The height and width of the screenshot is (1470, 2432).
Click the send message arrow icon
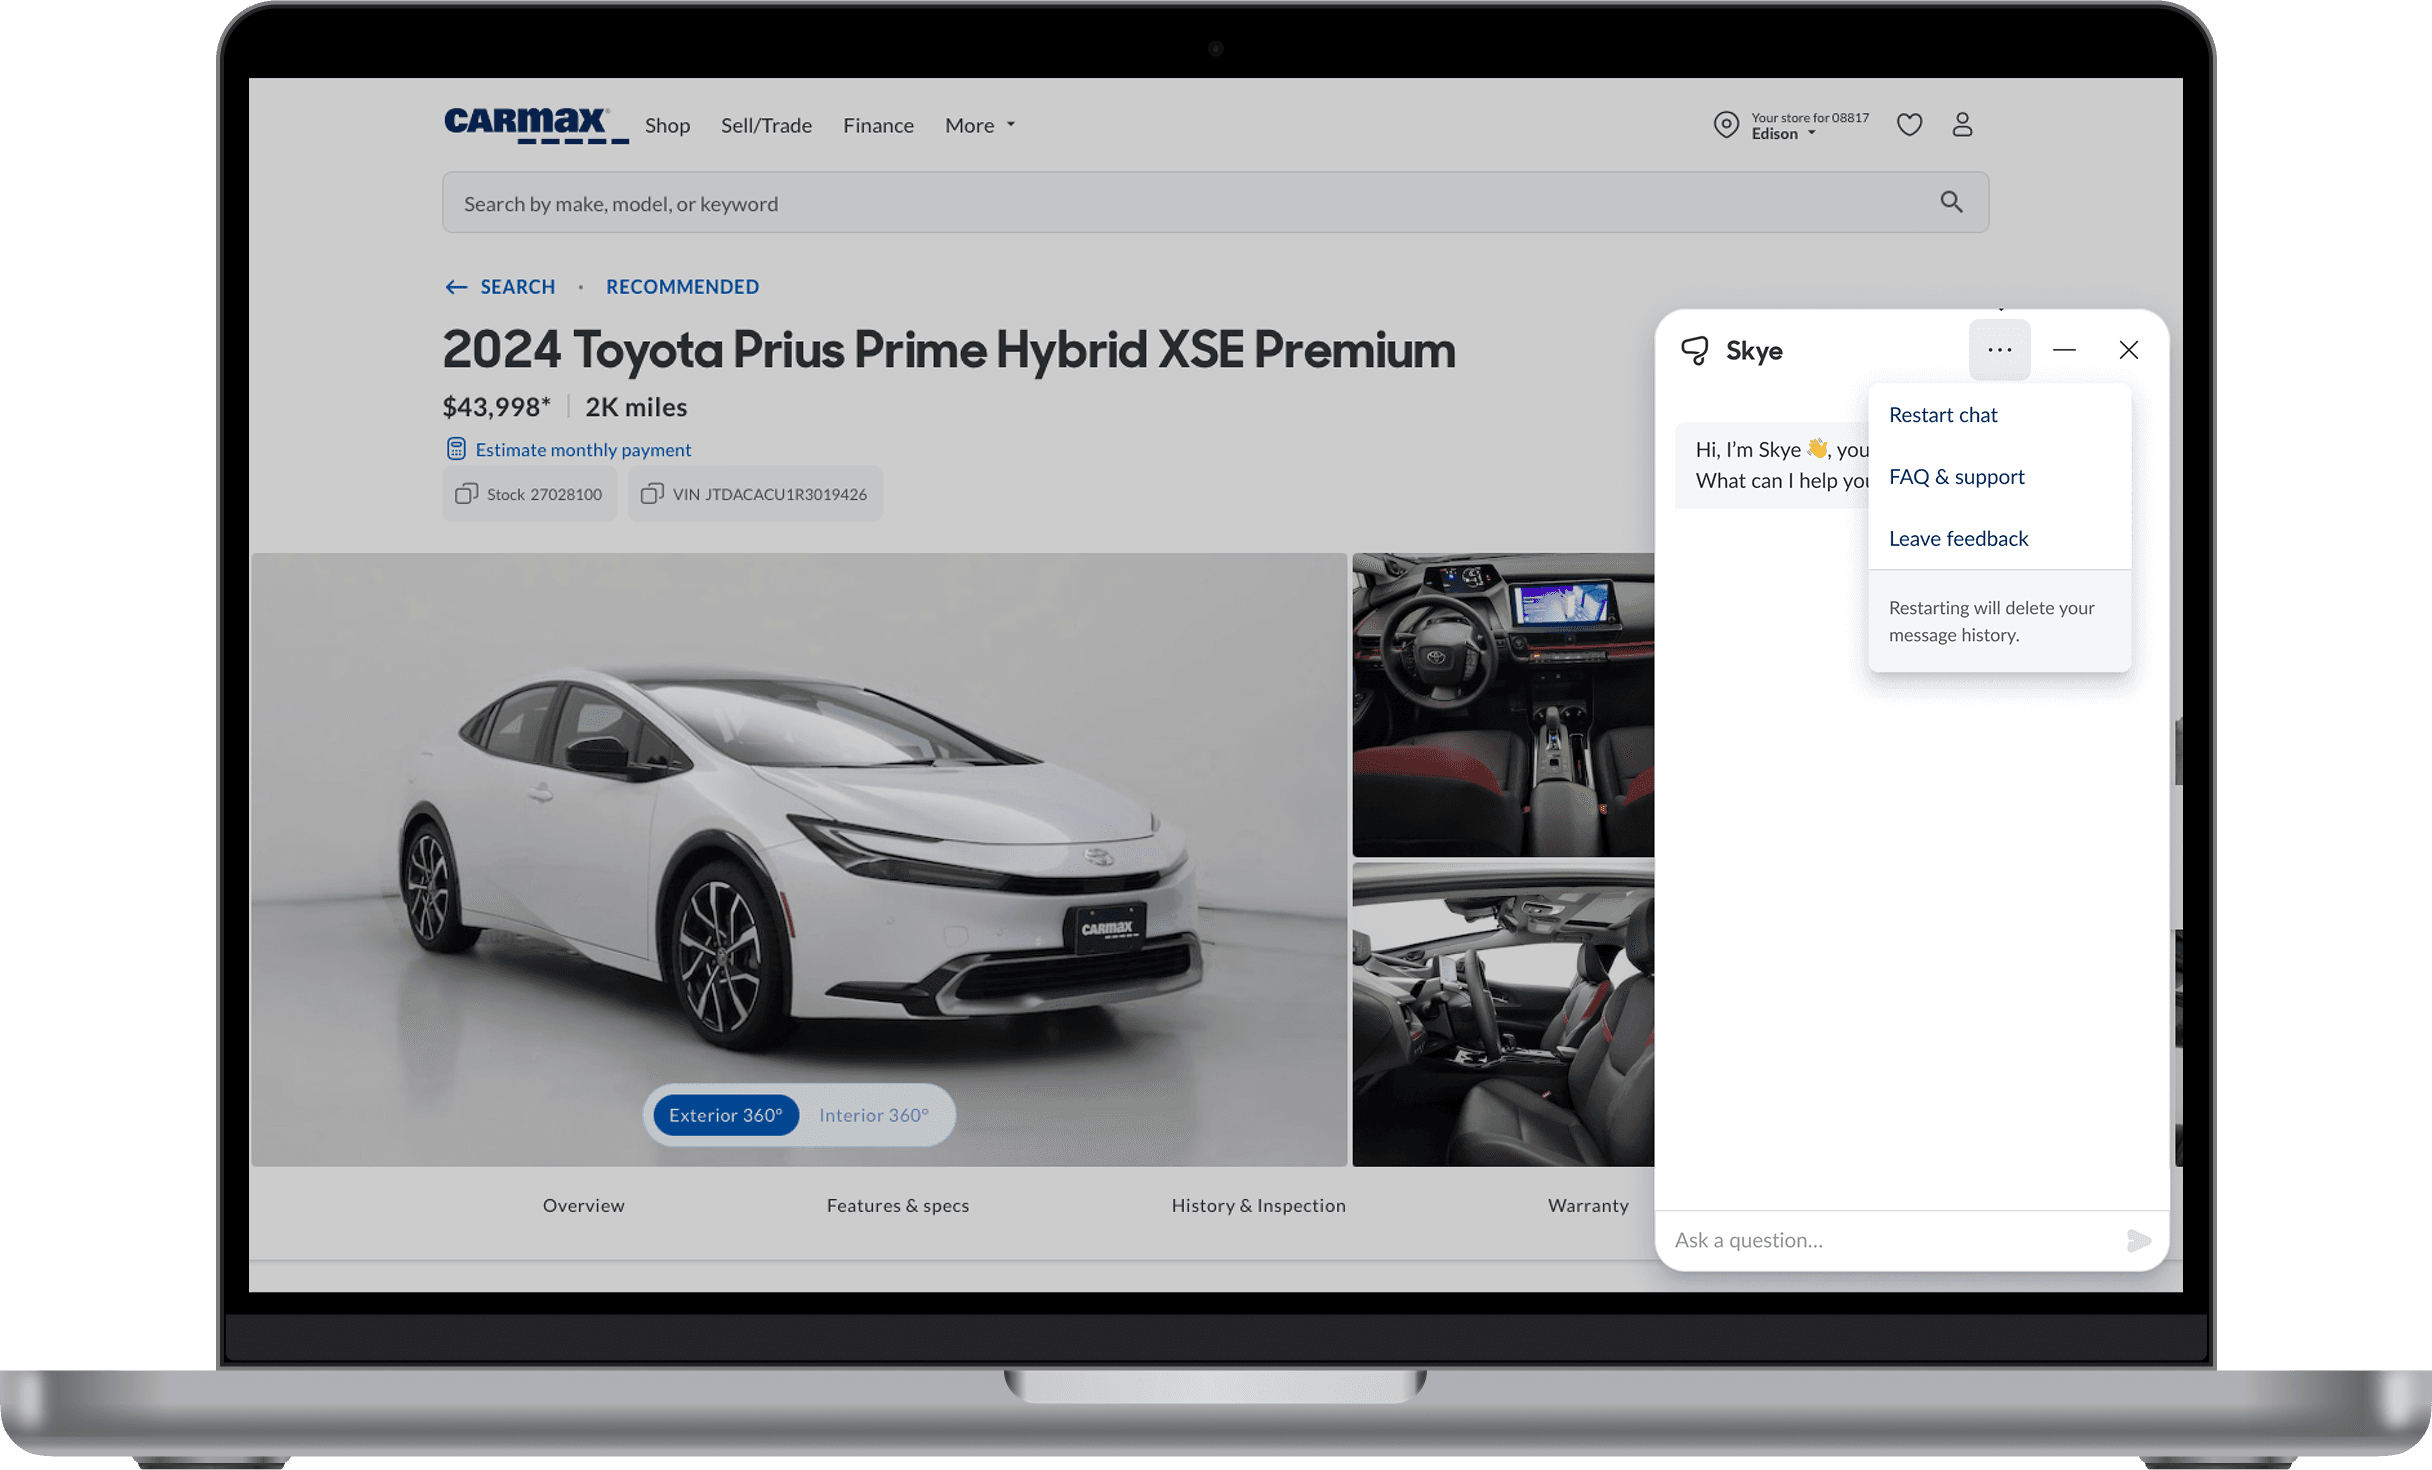(2138, 1240)
